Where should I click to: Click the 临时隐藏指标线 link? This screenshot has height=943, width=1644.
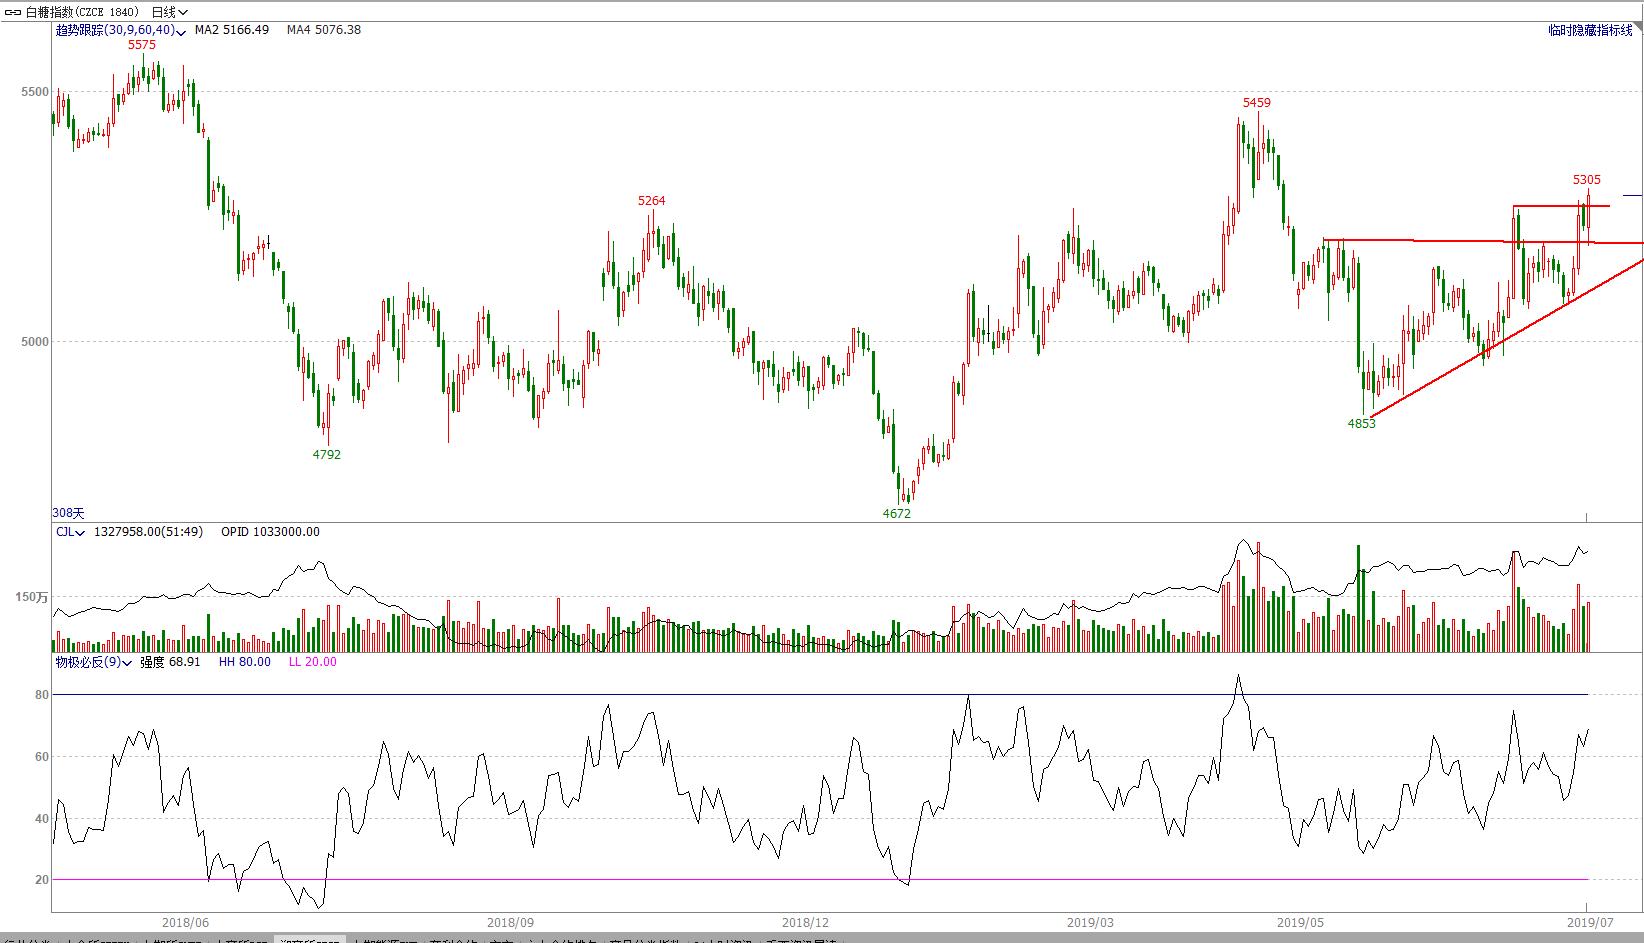[1590, 31]
